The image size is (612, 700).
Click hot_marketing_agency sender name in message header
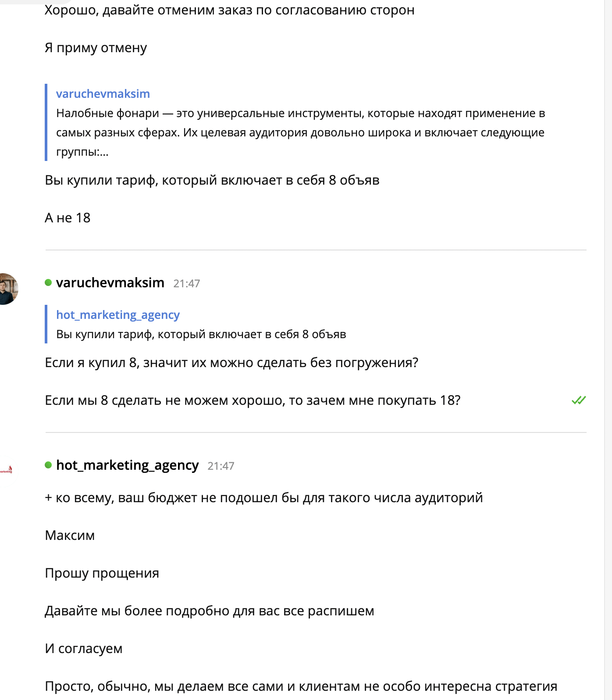pyautogui.click(x=127, y=465)
